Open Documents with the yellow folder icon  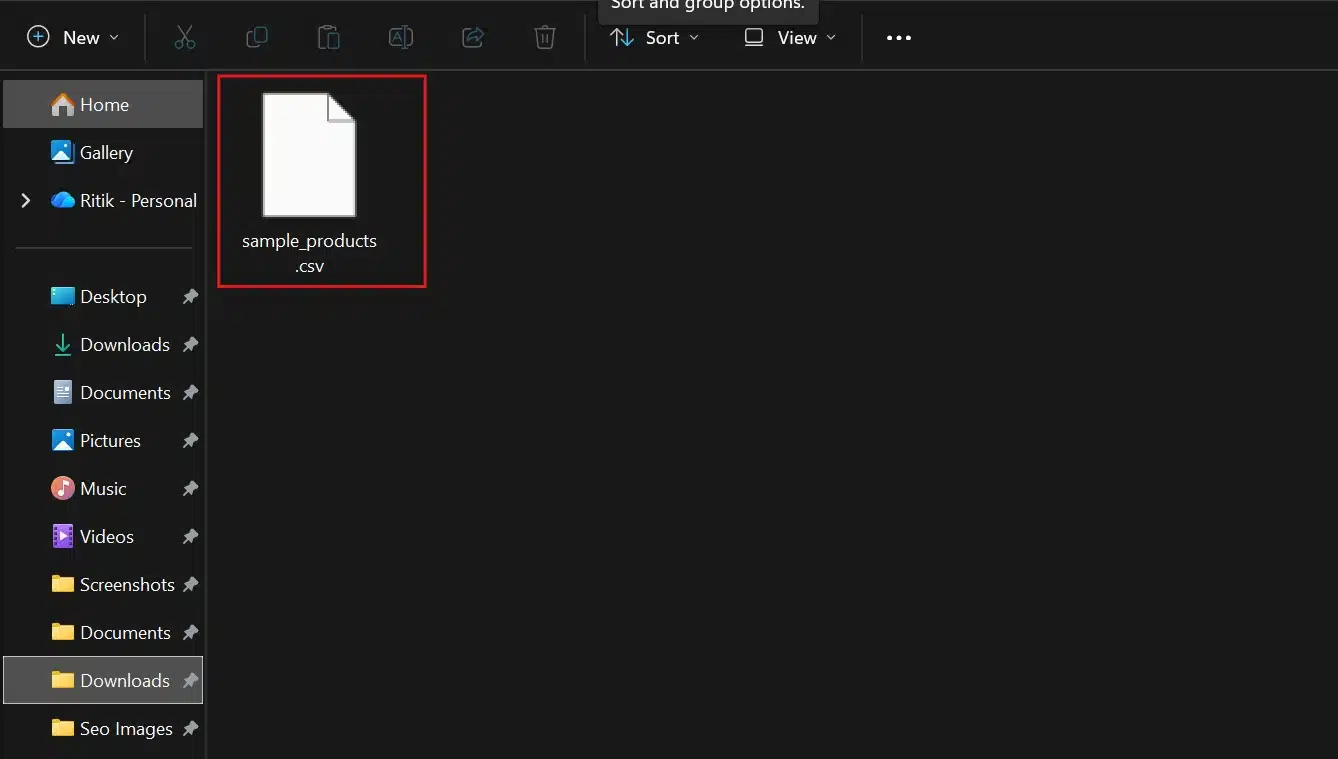pyautogui.click(x=111, y=632)
